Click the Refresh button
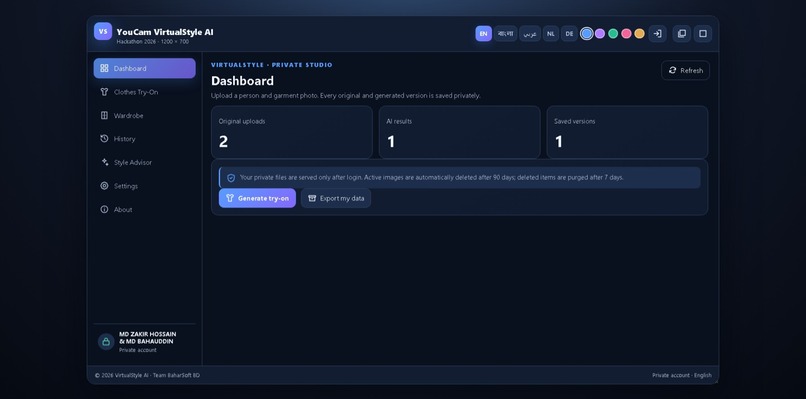806x399 pixels. point(685,70)
